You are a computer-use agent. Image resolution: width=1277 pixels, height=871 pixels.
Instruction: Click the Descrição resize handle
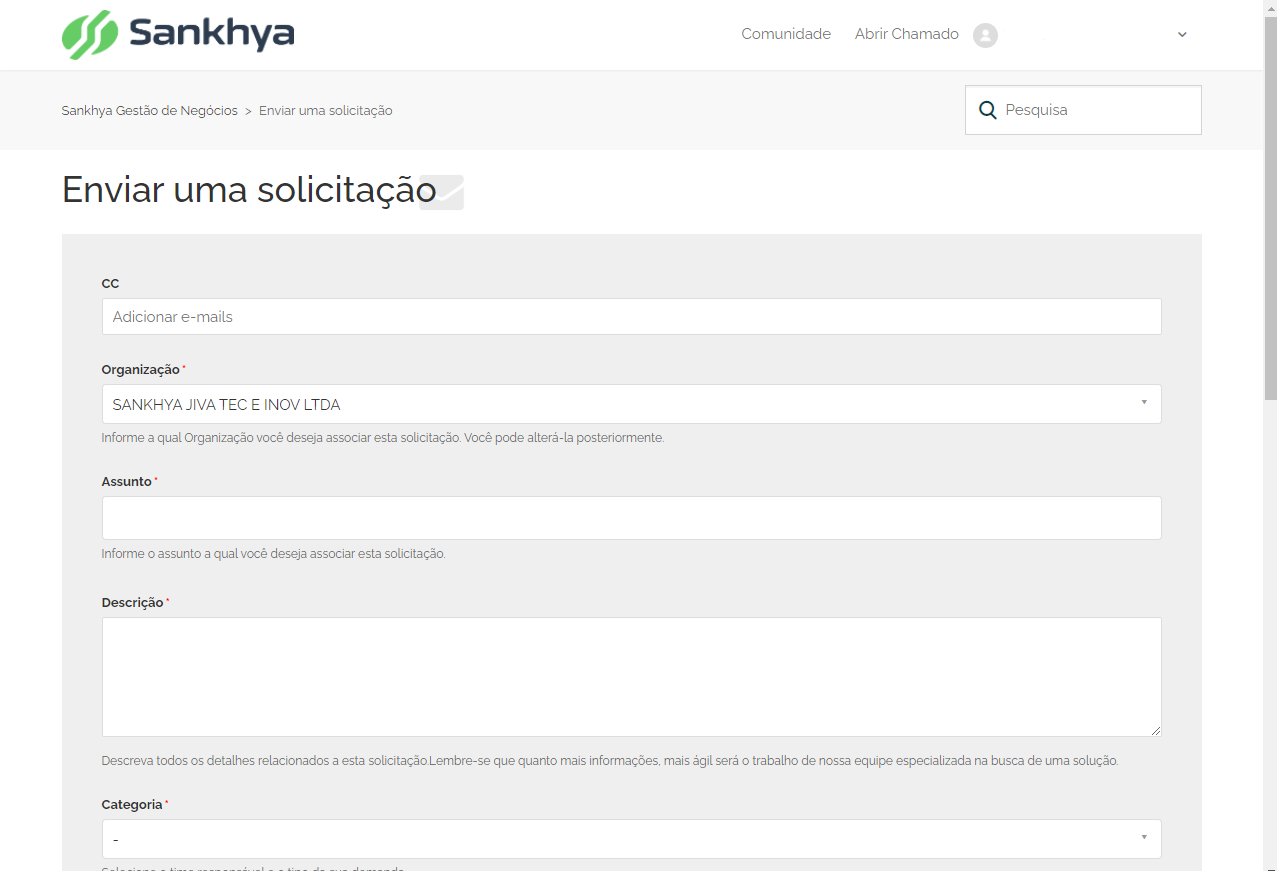coord(1155,730)
